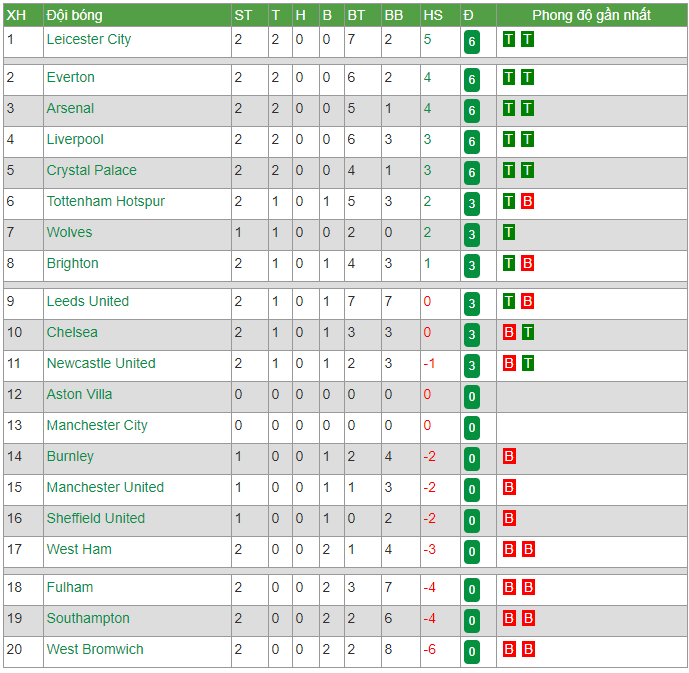Viewport: 689px width, 673px height.
Task: Open the Leicester City team link
Action: pos(89,40)
